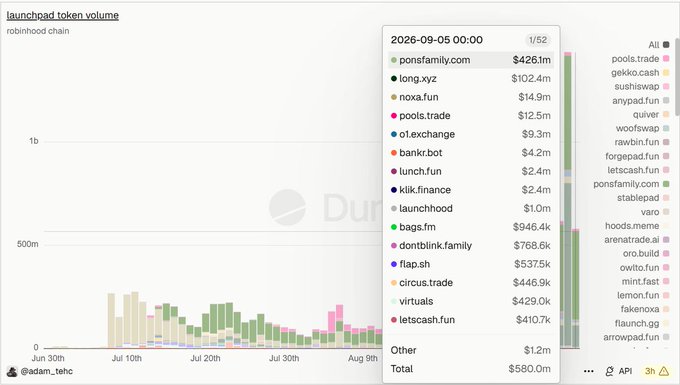Click the warning triangle icon
This screenshot has width=680, height=385.
coord(664,371)
